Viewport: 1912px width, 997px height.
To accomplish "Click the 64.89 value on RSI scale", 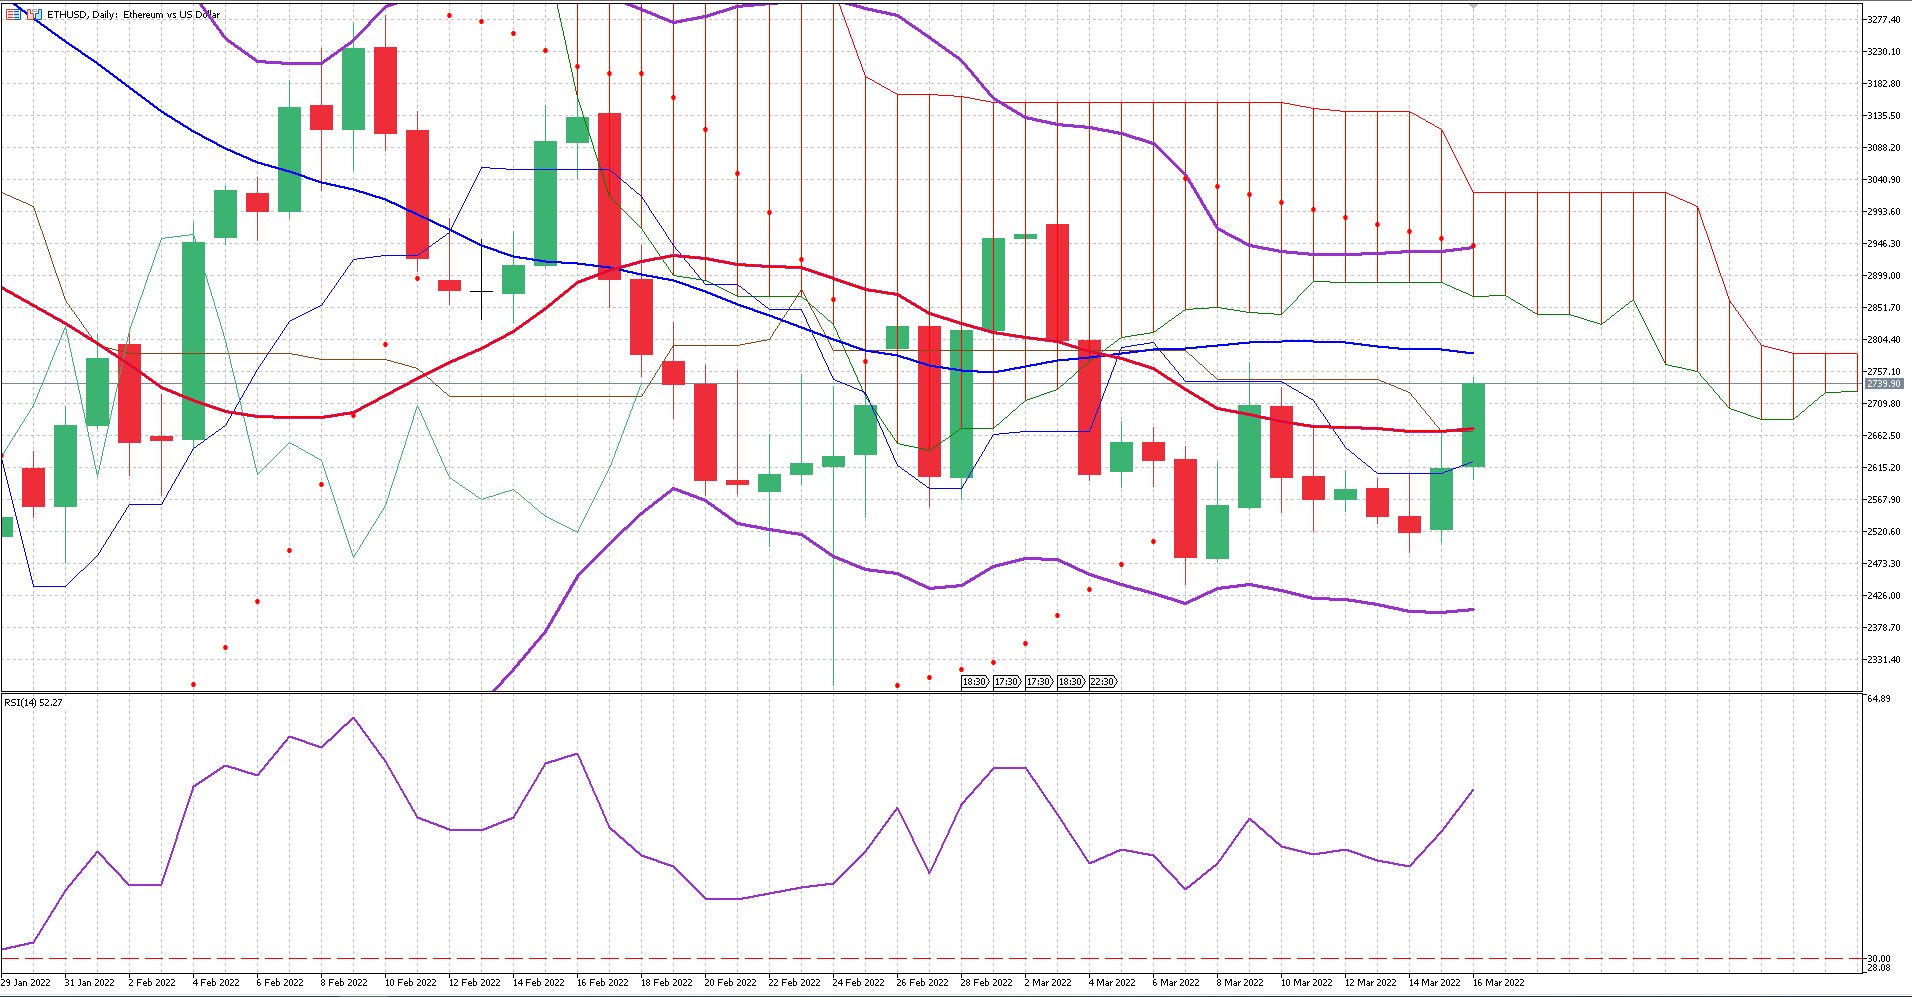I will [1878, 699].
